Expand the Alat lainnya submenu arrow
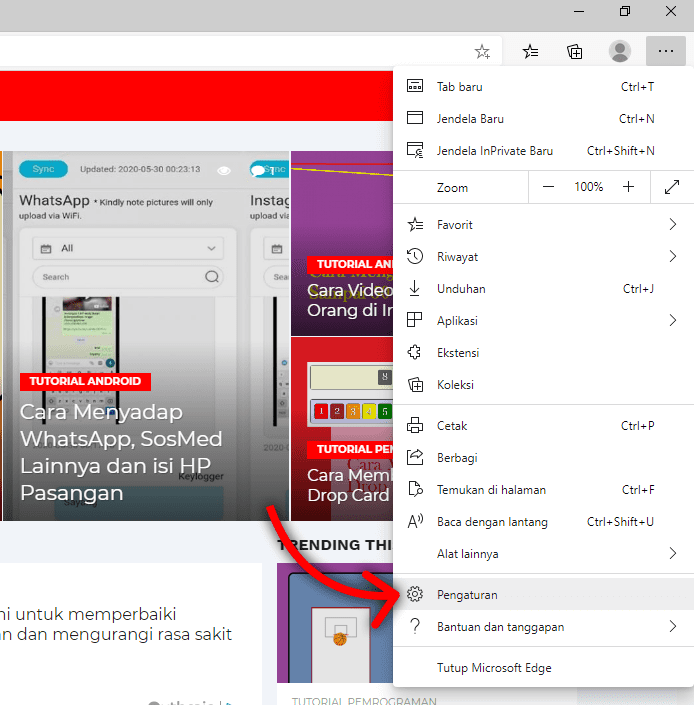This screenshot has height=705, width=694. click(x=673, y=553)
